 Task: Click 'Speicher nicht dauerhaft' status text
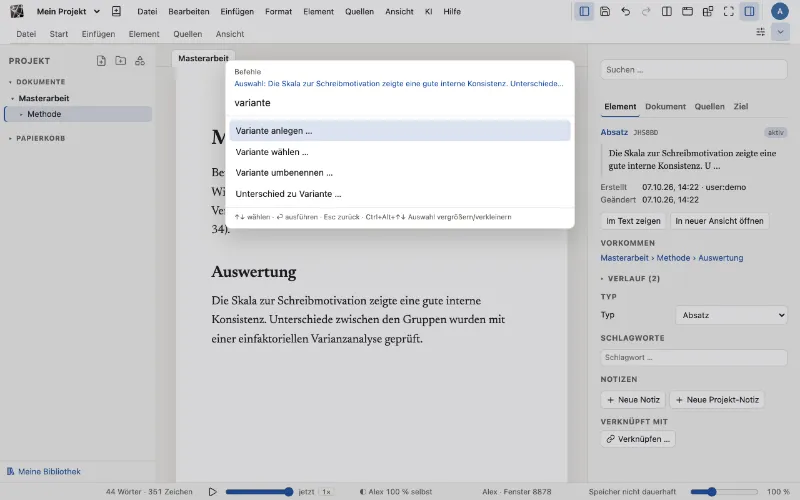point(632,492)
